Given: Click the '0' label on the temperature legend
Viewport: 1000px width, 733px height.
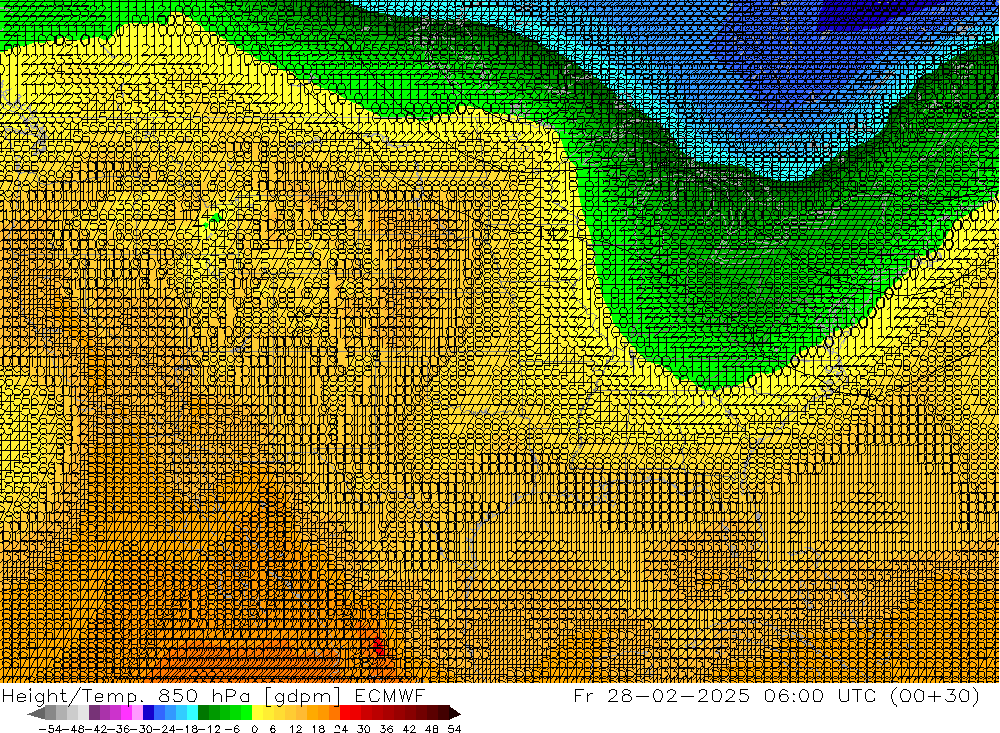Looking at the screenshot, I should pyautogui.click(x=254, y=729).
